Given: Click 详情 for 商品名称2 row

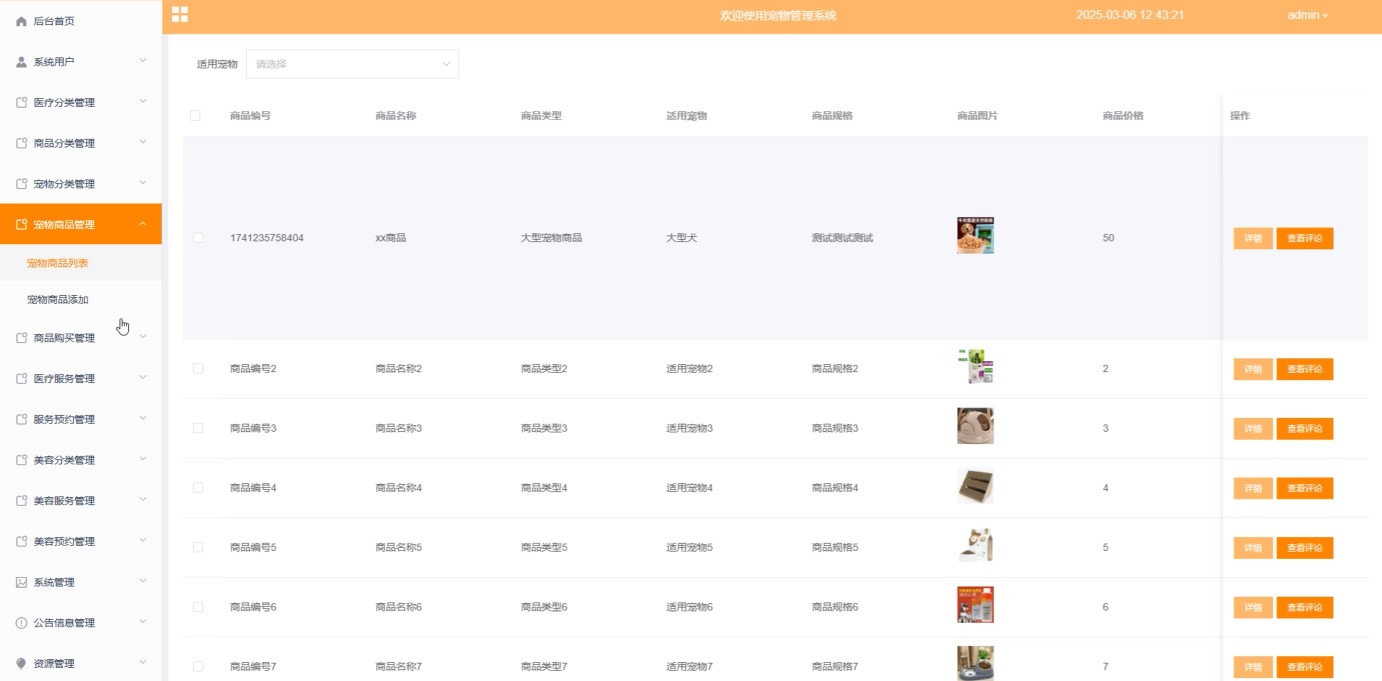Looking at the screenshot, I should tap(1253, 369).
